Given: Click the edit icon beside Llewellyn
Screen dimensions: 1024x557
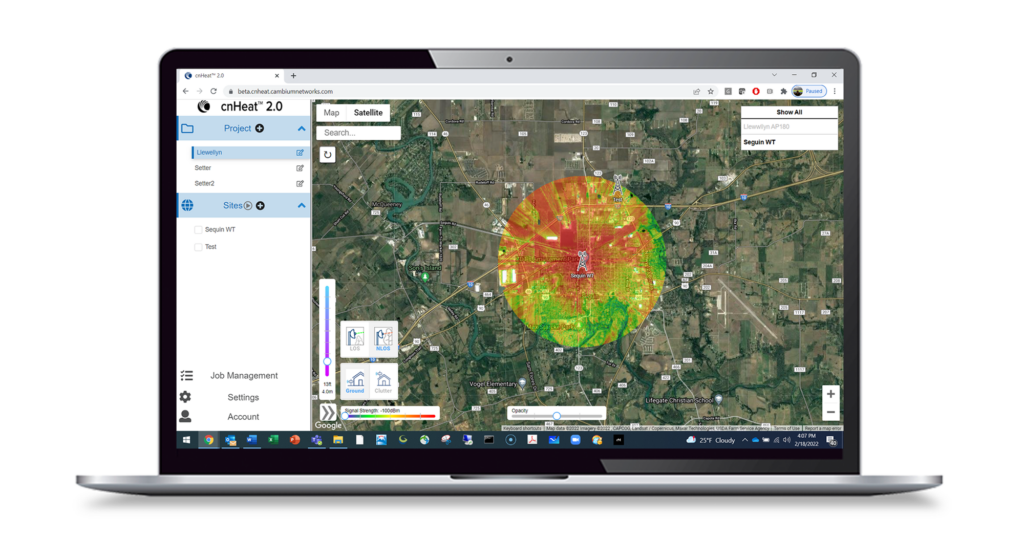Looking at the screenshot, I should [x=300, y=153].
